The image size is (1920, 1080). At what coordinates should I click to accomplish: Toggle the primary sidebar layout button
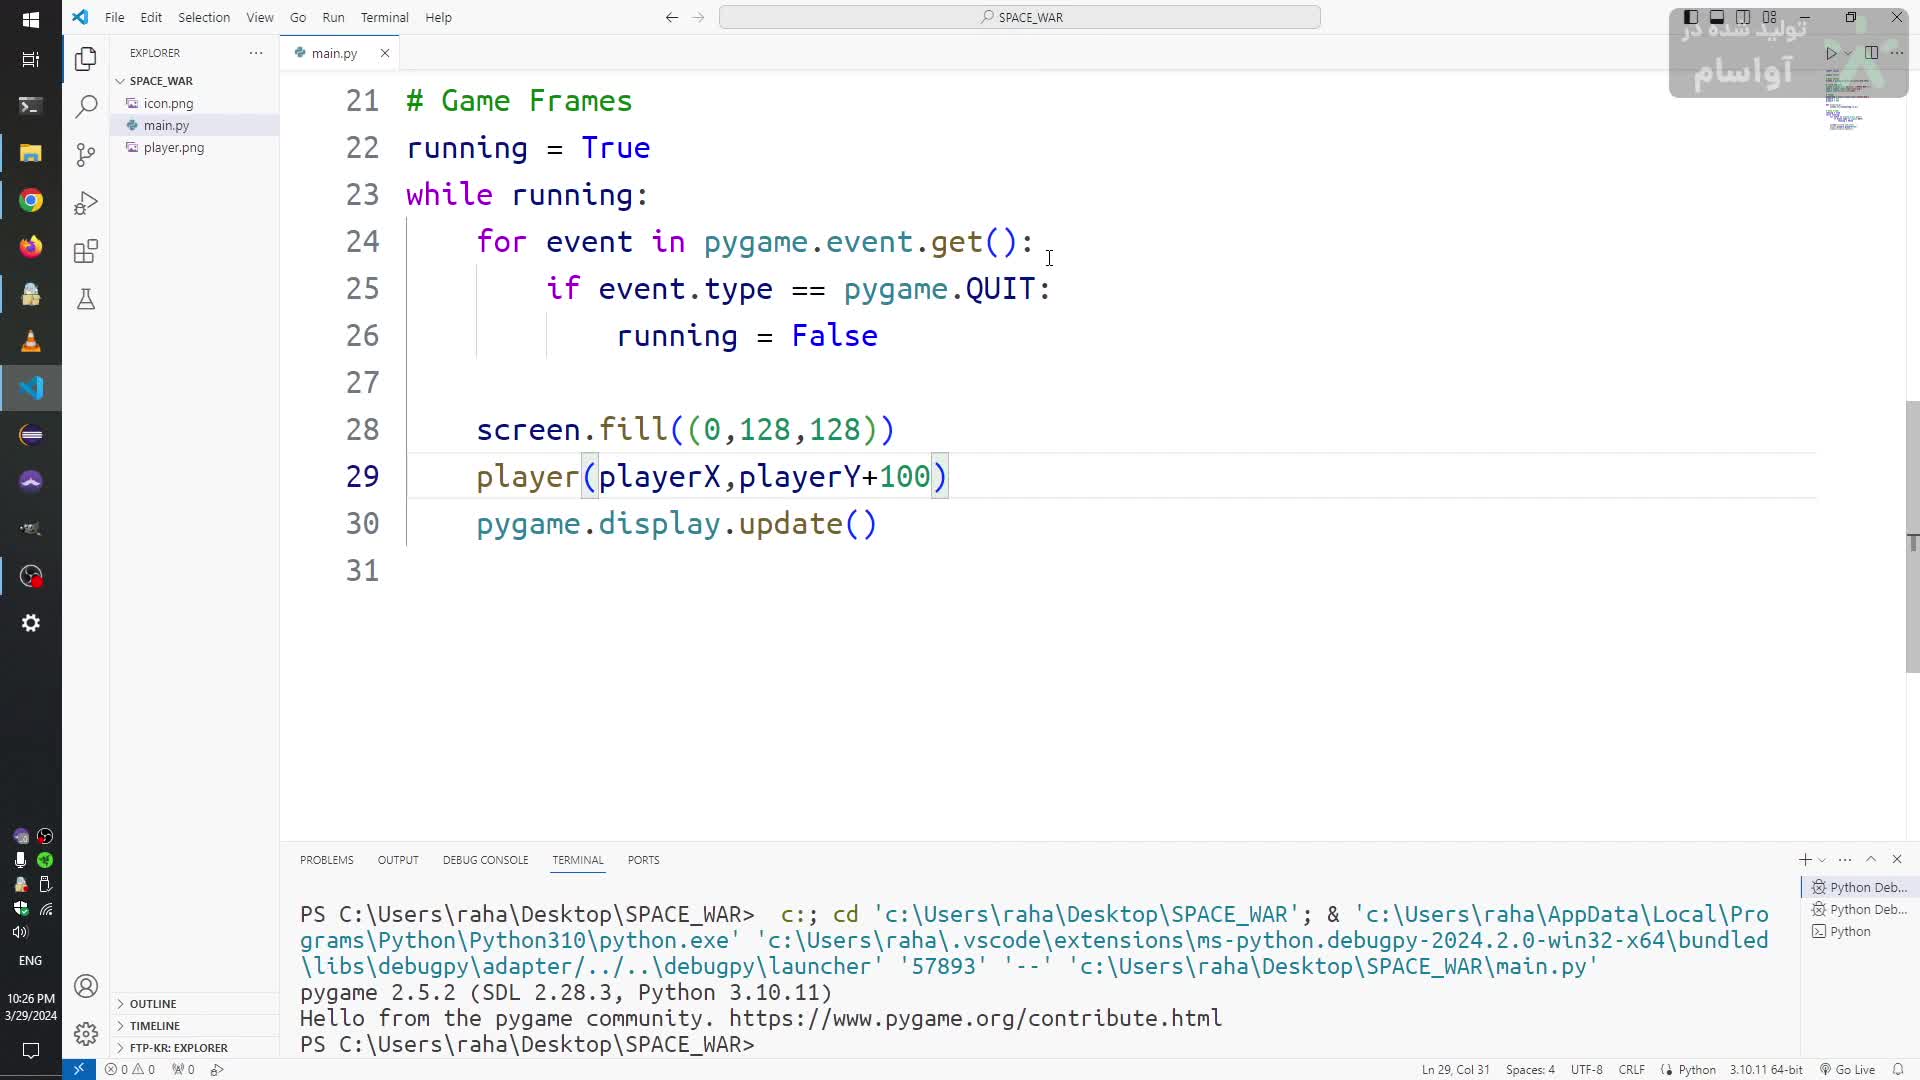(1691, 17)
